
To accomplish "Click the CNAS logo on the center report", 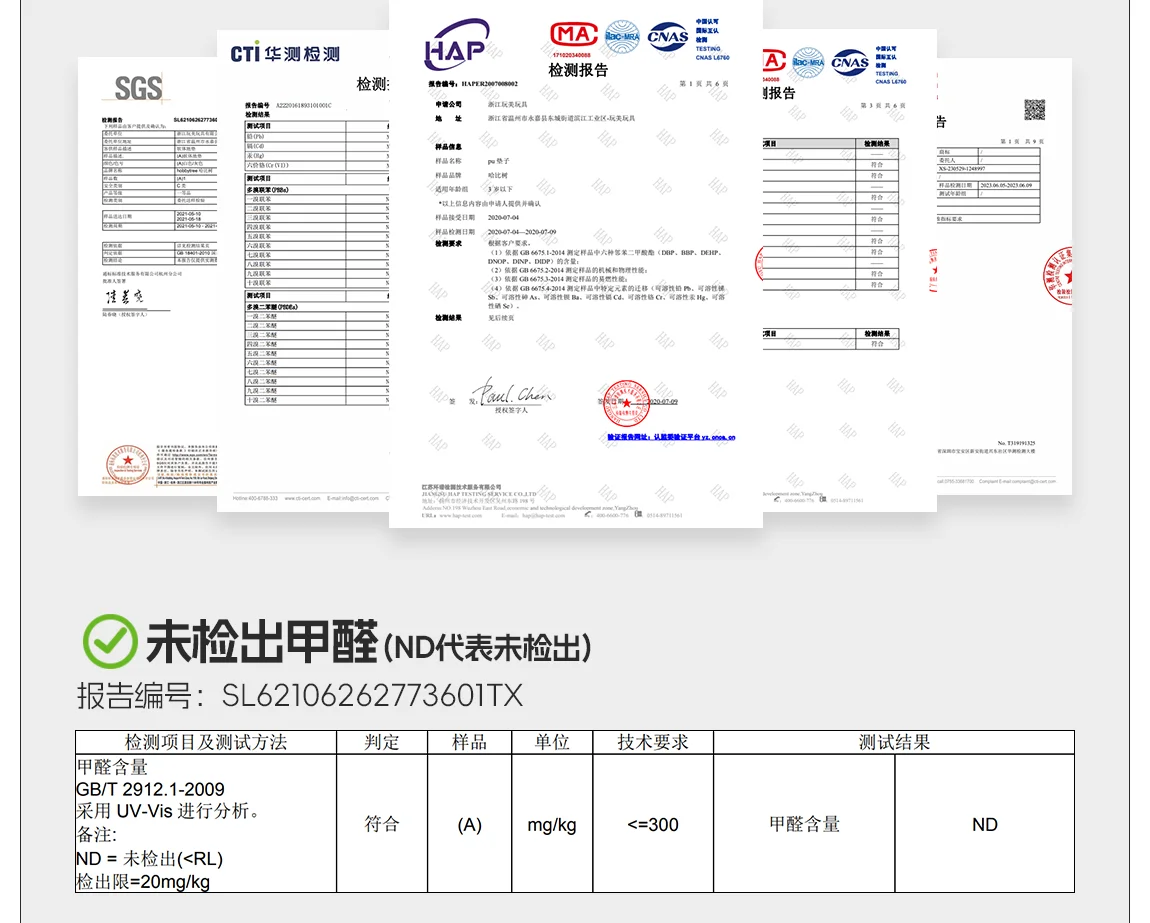I will point(667,37).
